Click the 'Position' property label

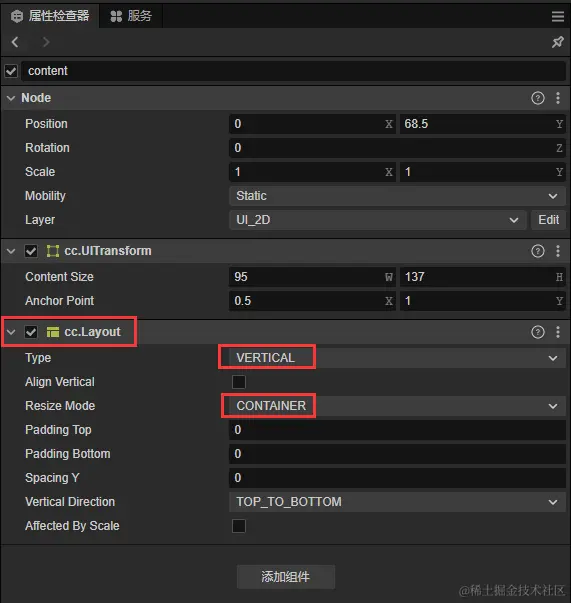46,124
